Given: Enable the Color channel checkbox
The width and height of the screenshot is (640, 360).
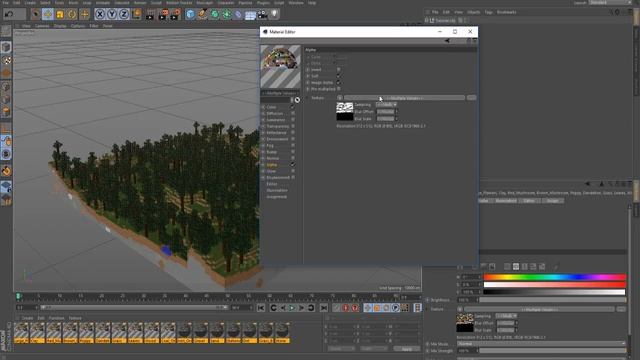Looking at the screenshot, I should click(293, 107).
